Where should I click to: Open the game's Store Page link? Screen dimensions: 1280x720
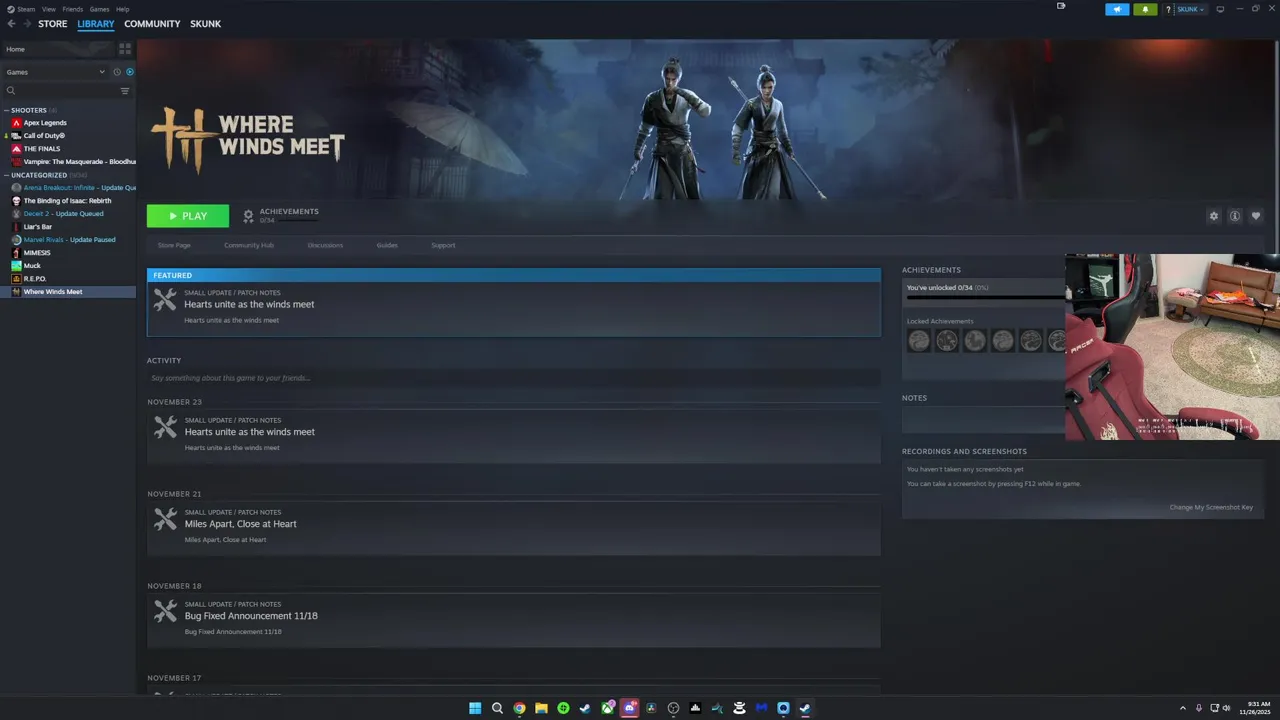click(x=174, y=245)
